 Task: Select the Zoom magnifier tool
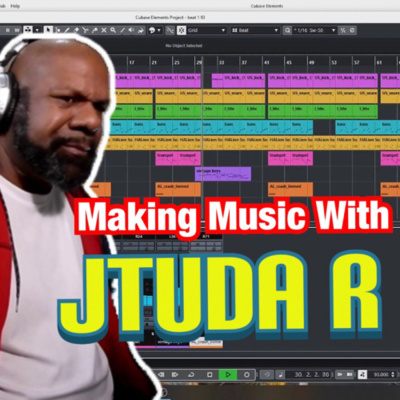click(x=113, y=30)
